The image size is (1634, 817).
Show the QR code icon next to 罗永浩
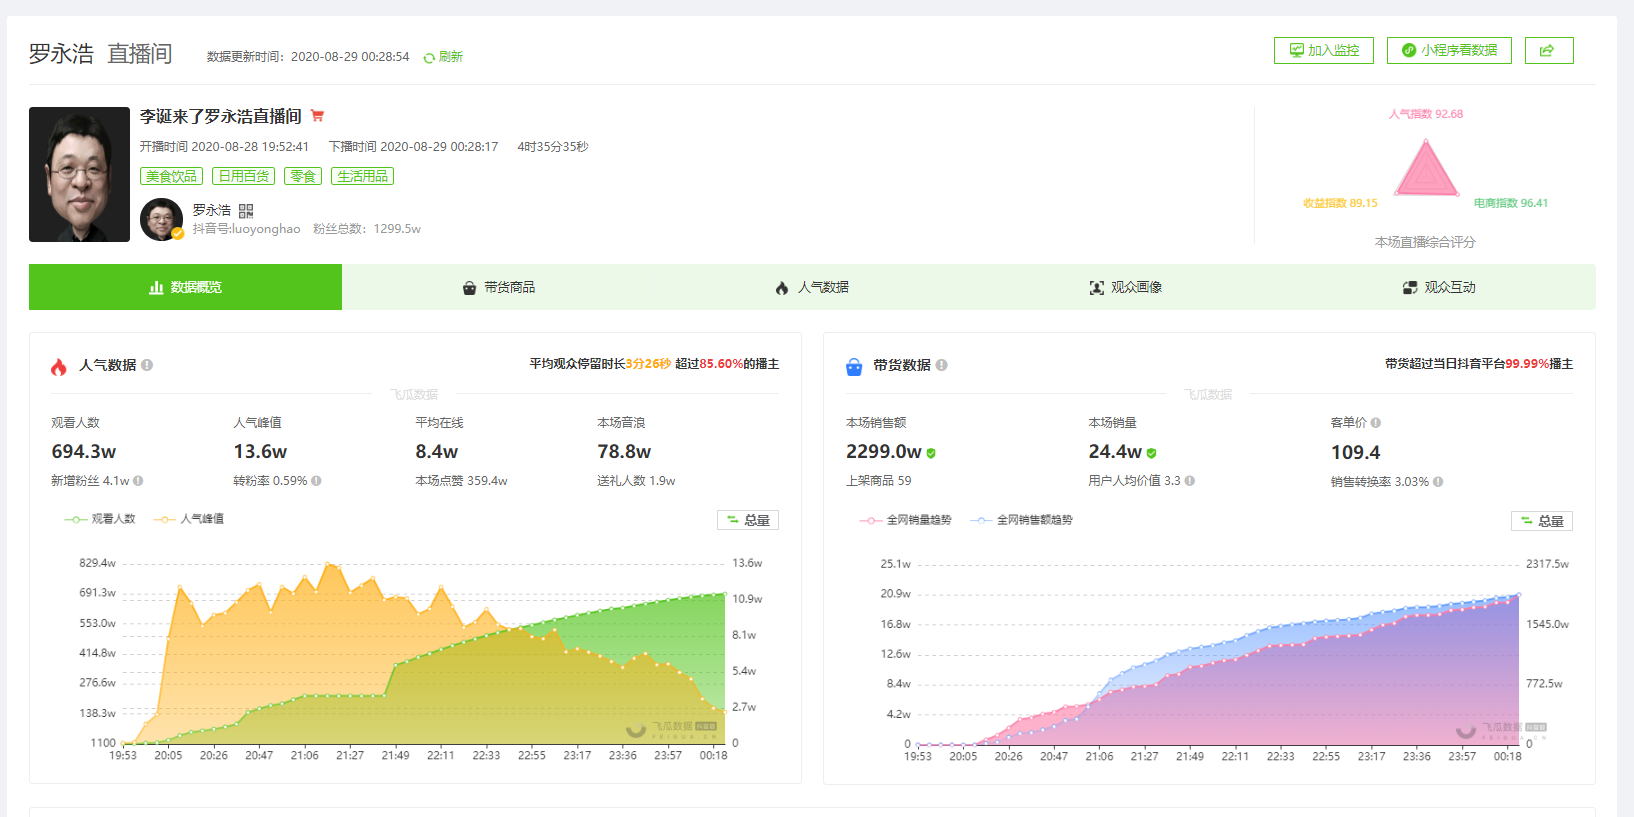click(x=246, y=211)
